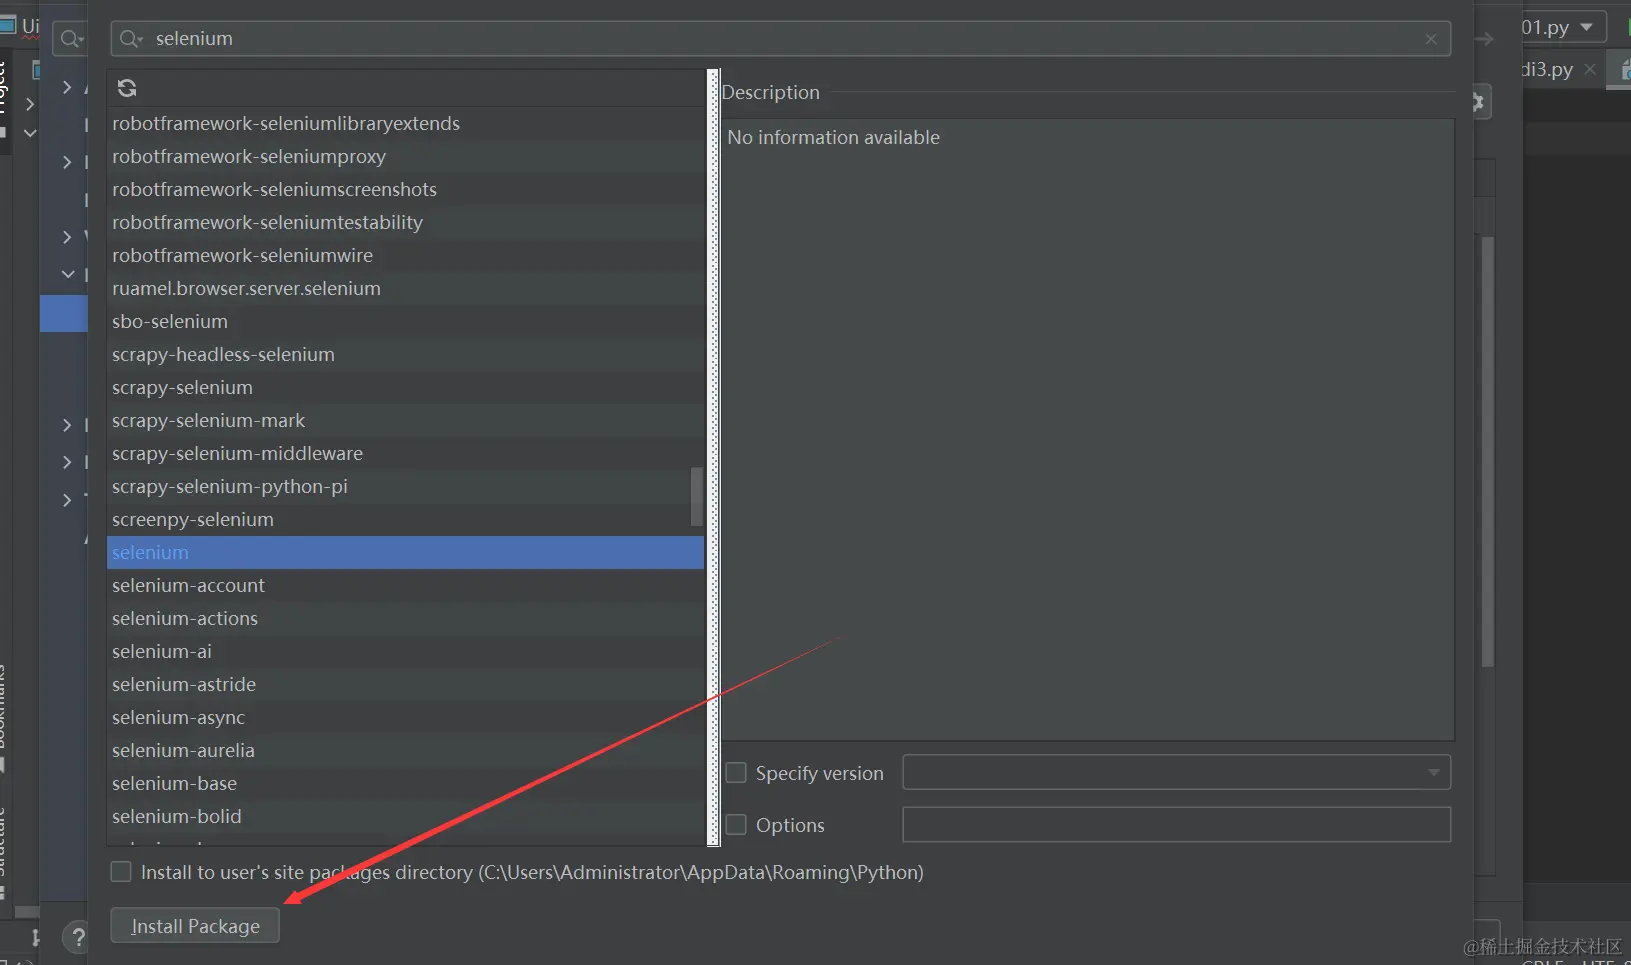Select the highlighted selenium package

(405, 552)
